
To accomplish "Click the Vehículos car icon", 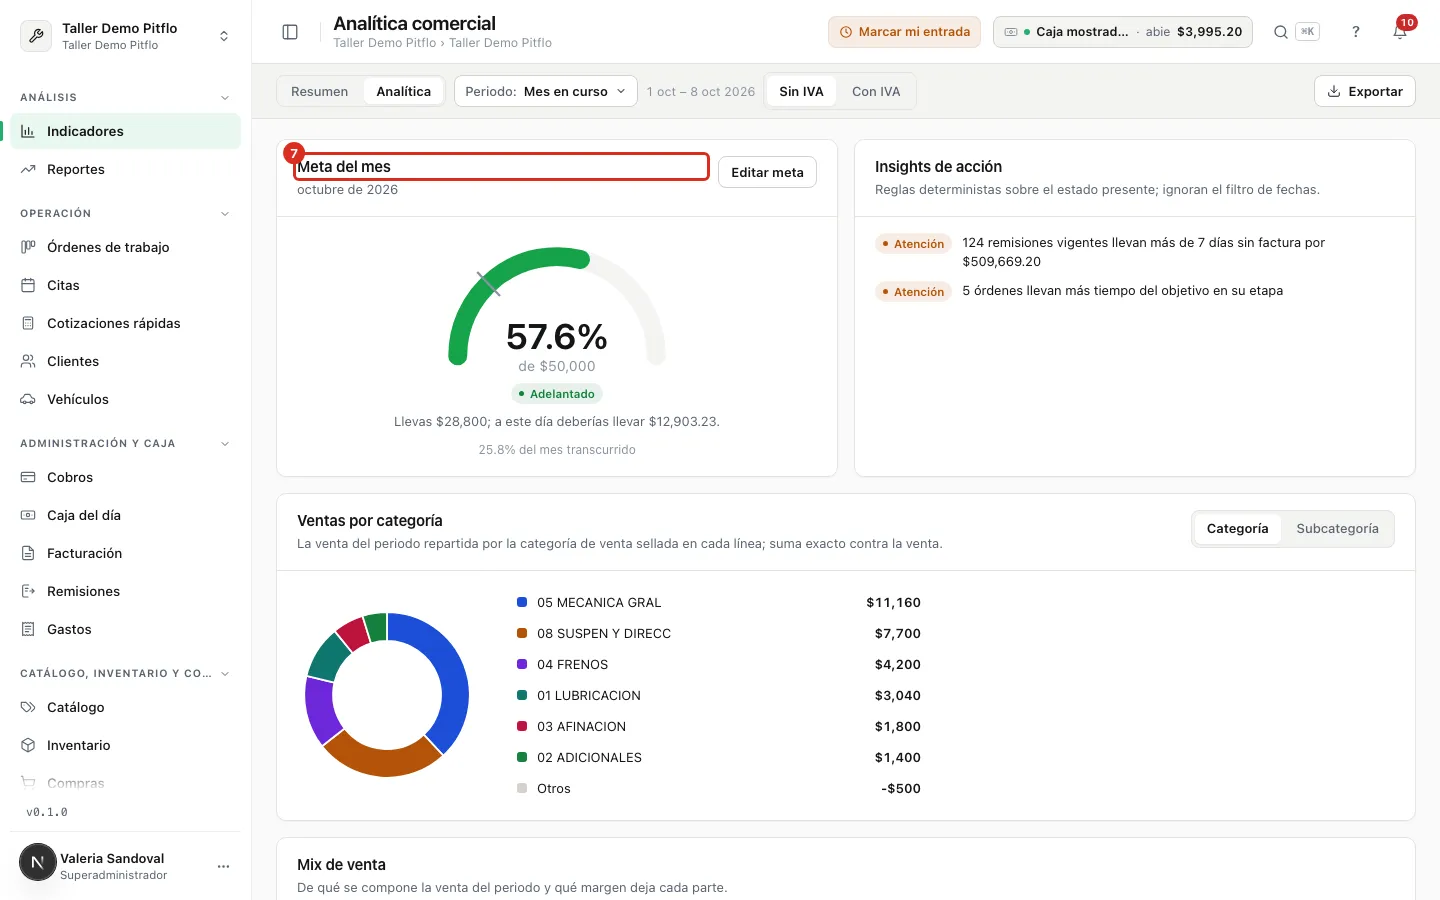I will pos(28,399).
